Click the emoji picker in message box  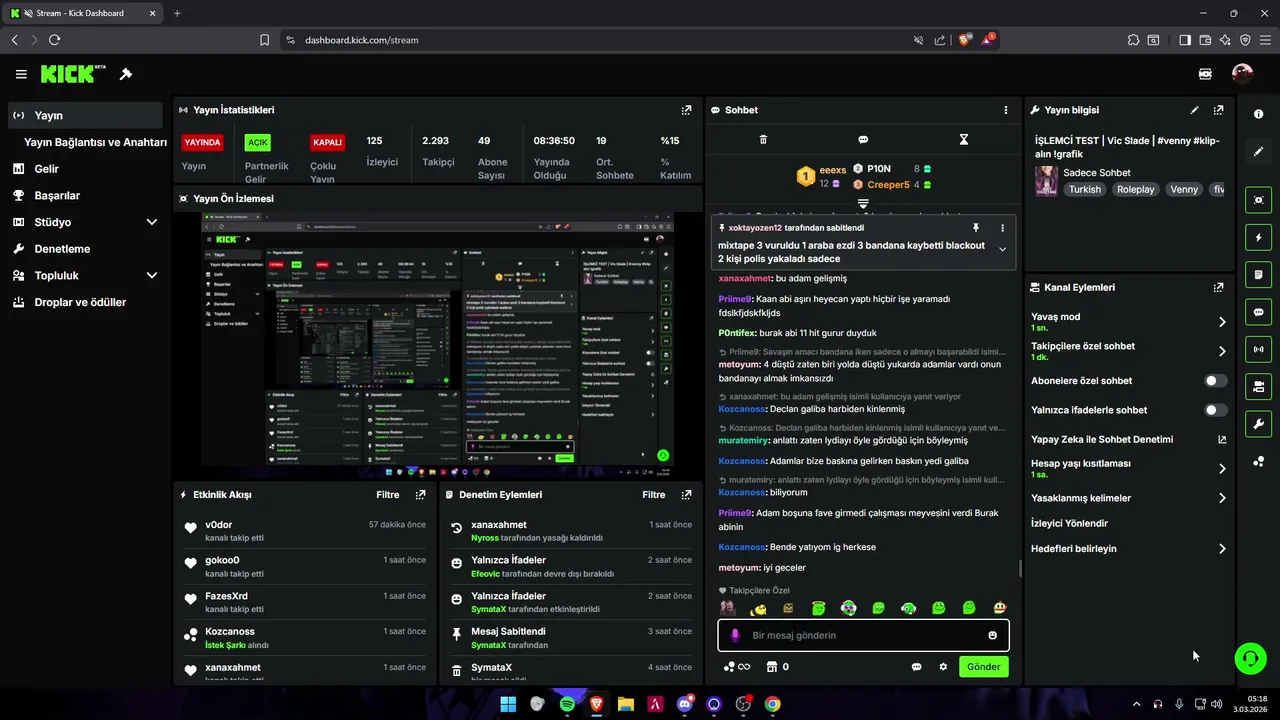[x=992, y=635]
